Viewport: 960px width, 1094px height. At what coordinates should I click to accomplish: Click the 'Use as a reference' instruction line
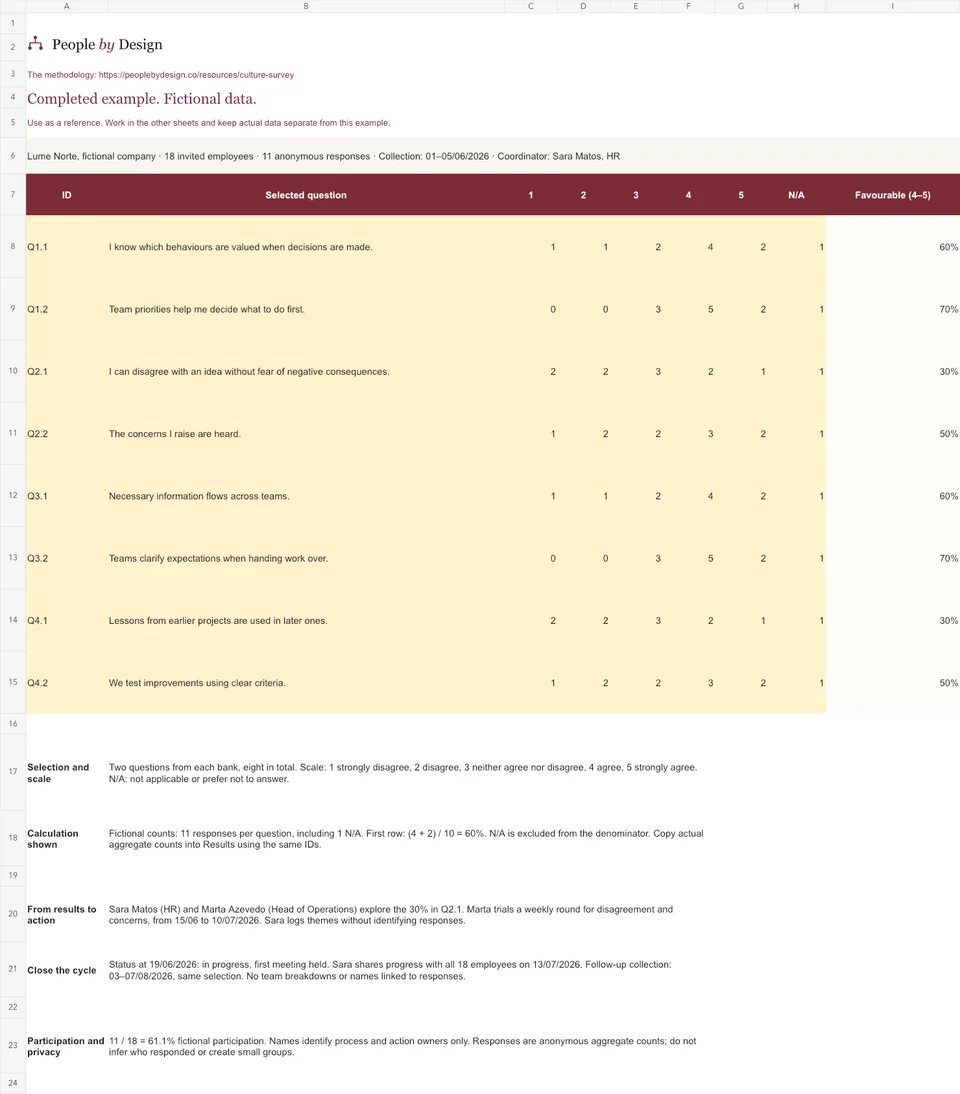coord(209,123)
